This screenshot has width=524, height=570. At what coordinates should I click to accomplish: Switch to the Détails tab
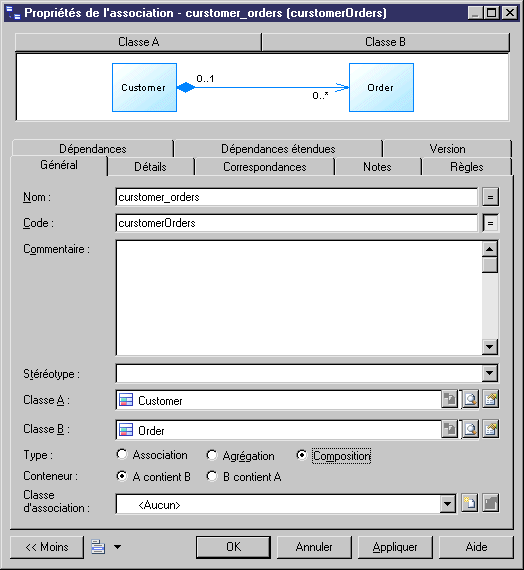click(150, 167)
